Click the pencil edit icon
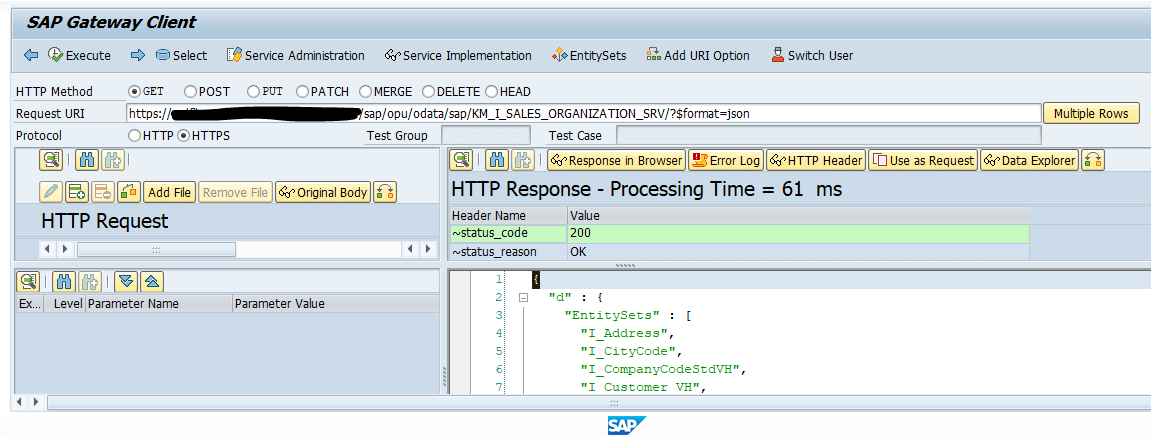This screenshot has width=1151, height=437. [x=51, y=192]
